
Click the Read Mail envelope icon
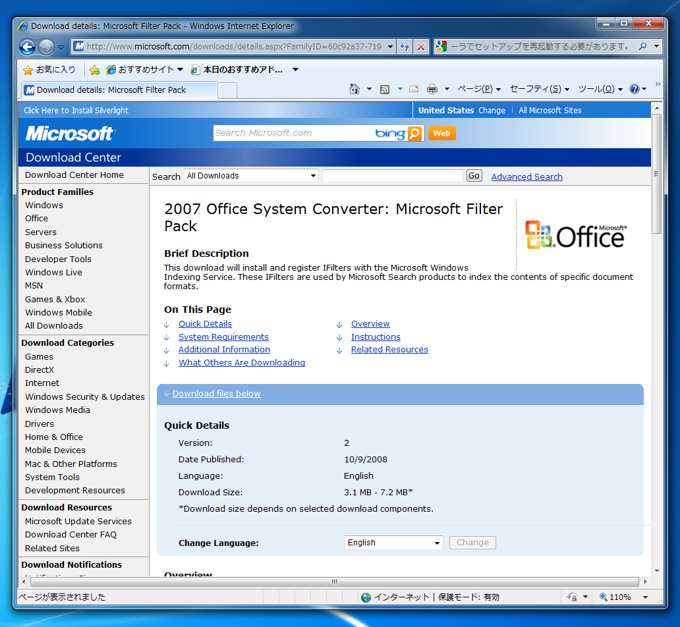coord(414,89)
